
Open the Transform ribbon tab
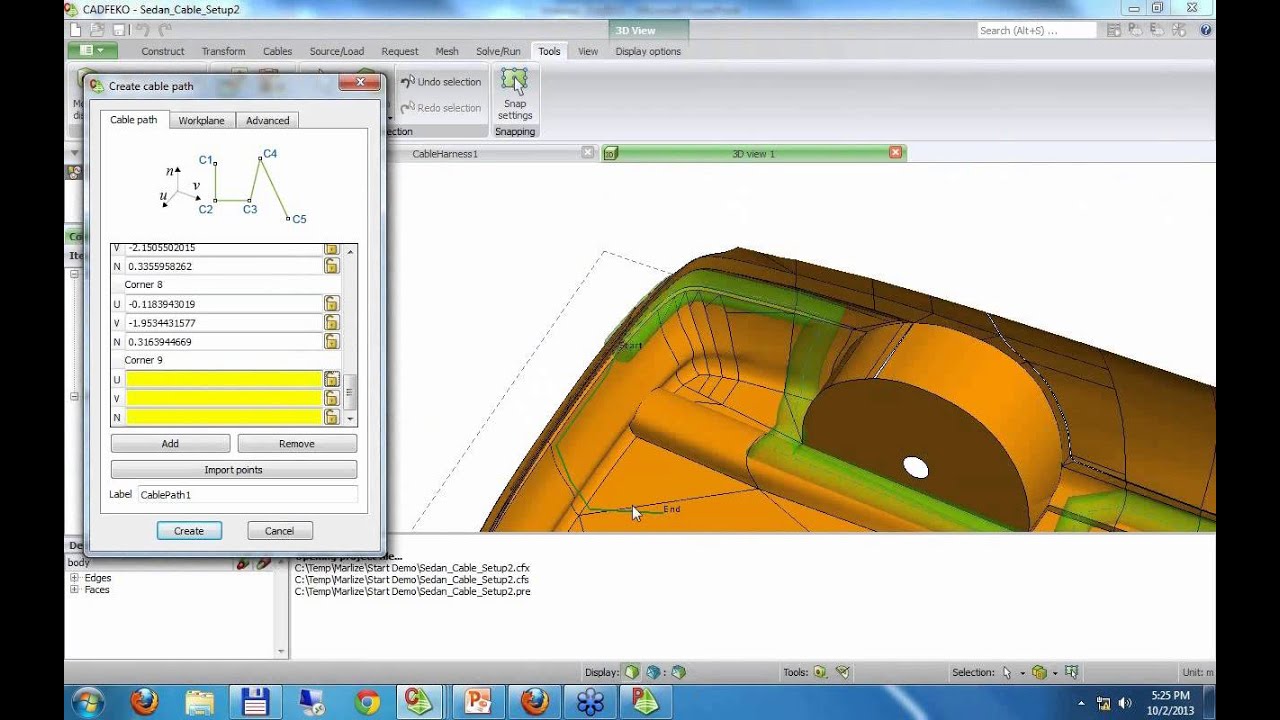[223, 51]
